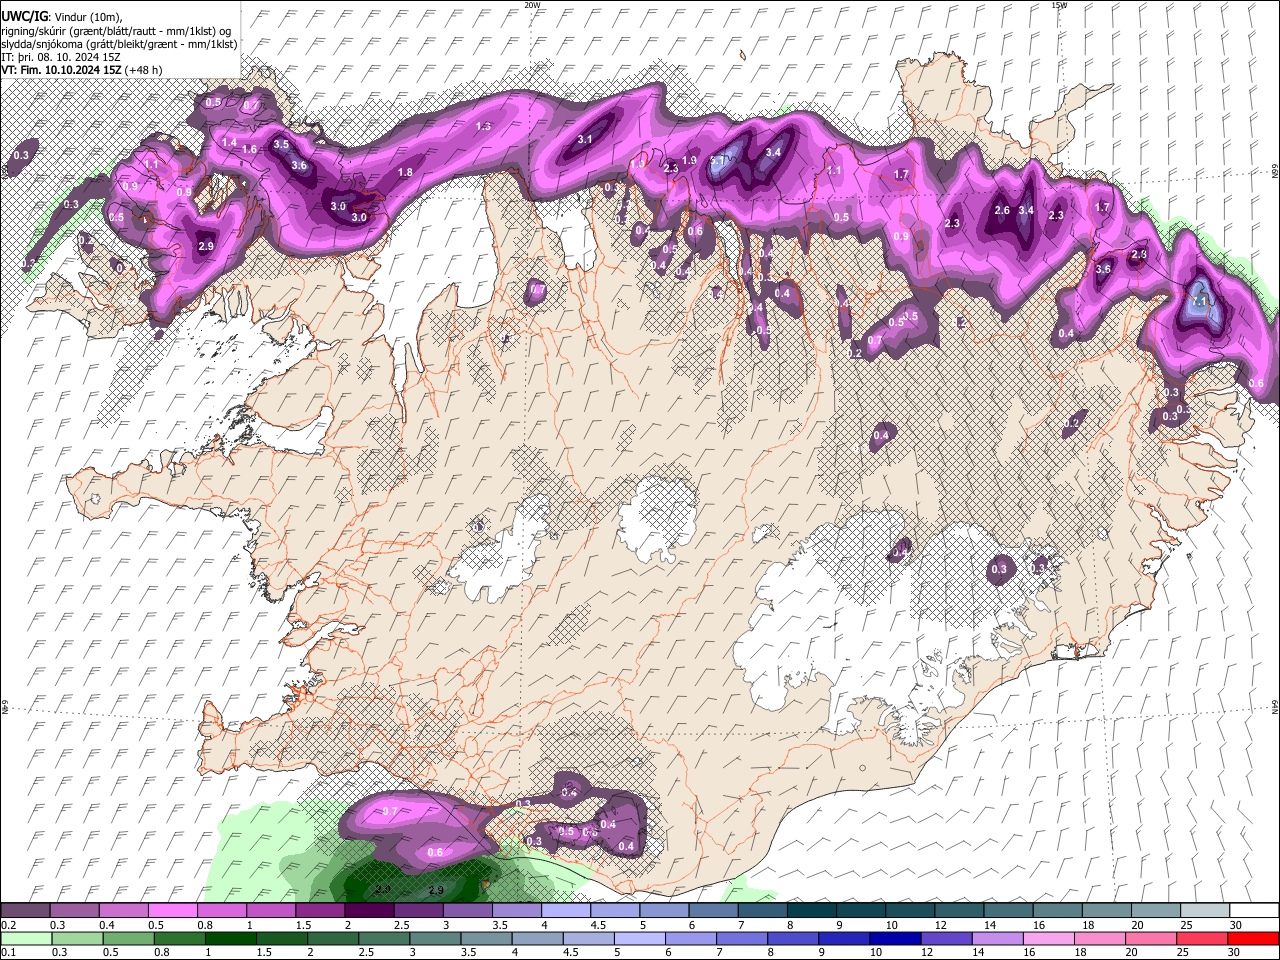Select the dark teal snow-scale swatch at 8
Image resolution: width=1280 pixels, height=960 pixels.
[x=813, y=911]
